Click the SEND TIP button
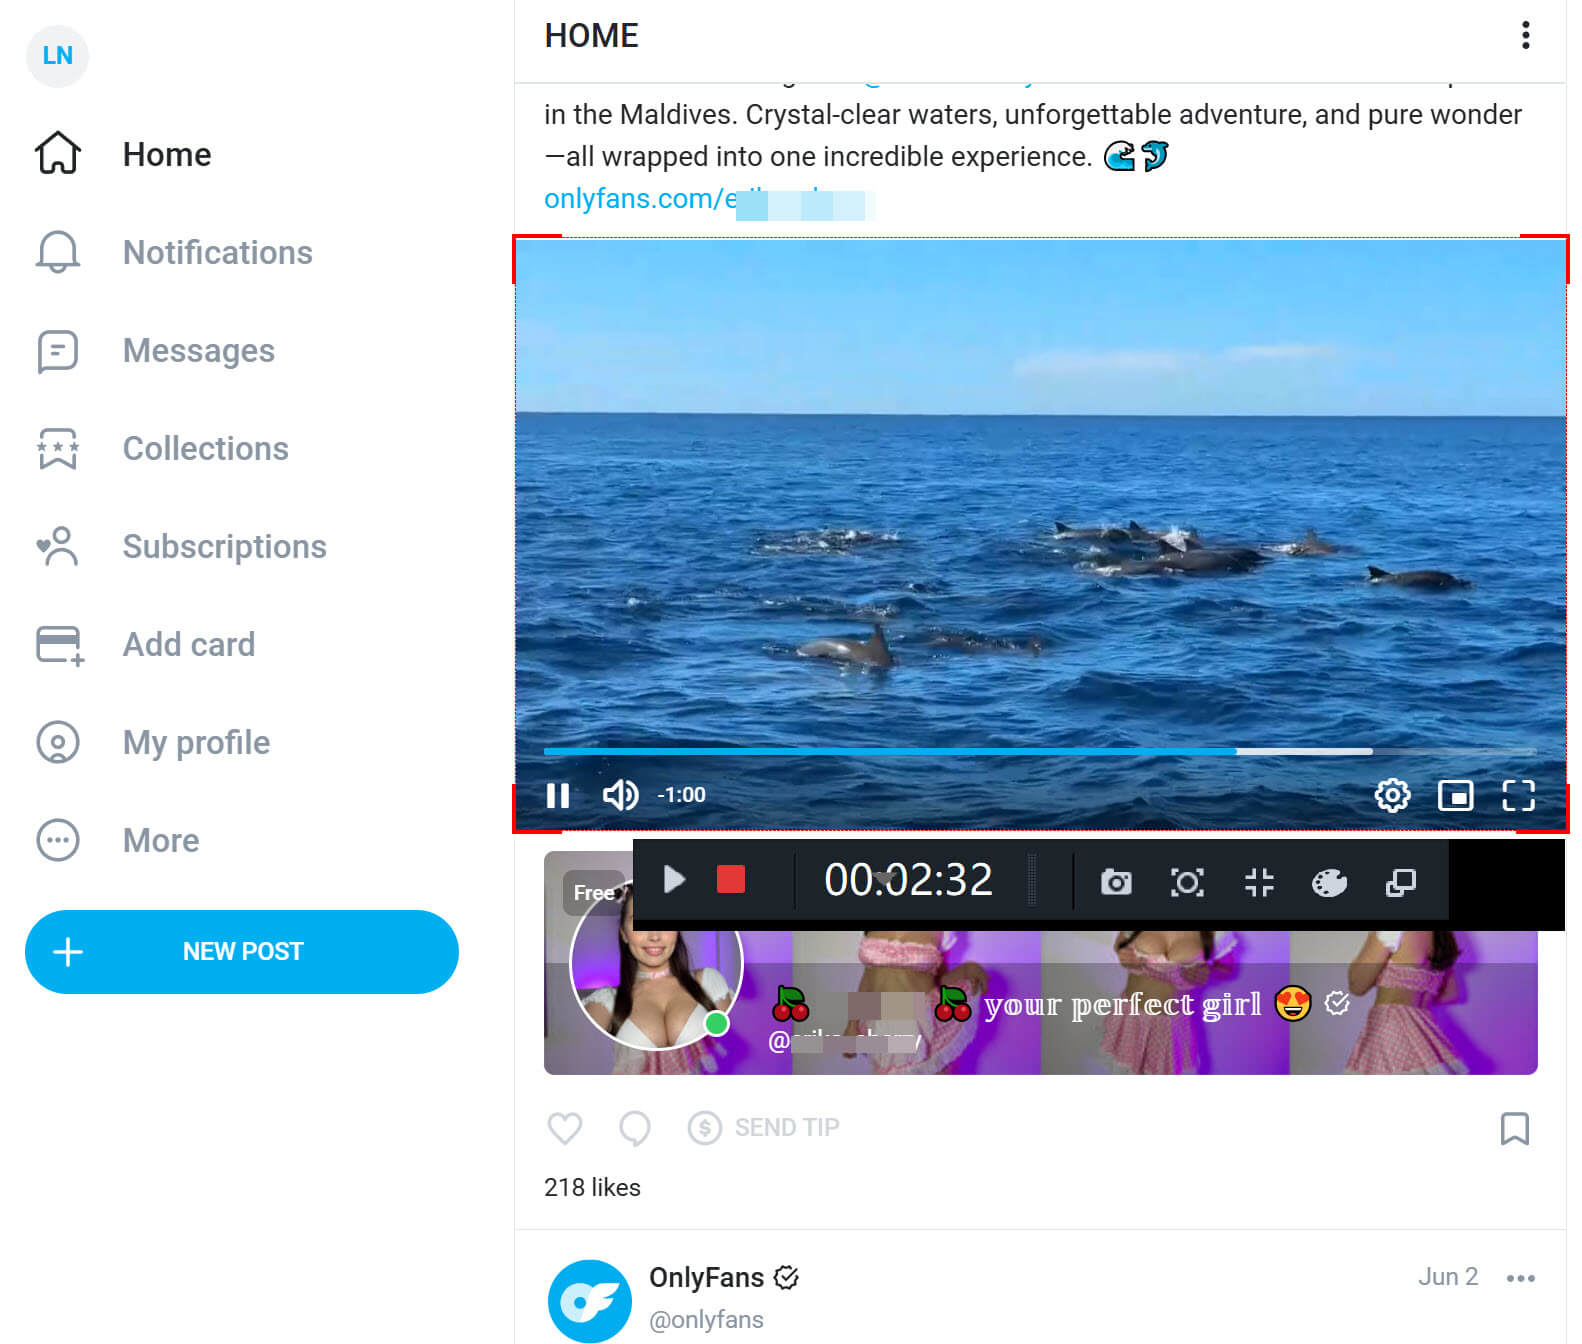Image resolution: width=1582 pixels, height=1344 pixels. pyautogui.click(x=764, y=1128)
